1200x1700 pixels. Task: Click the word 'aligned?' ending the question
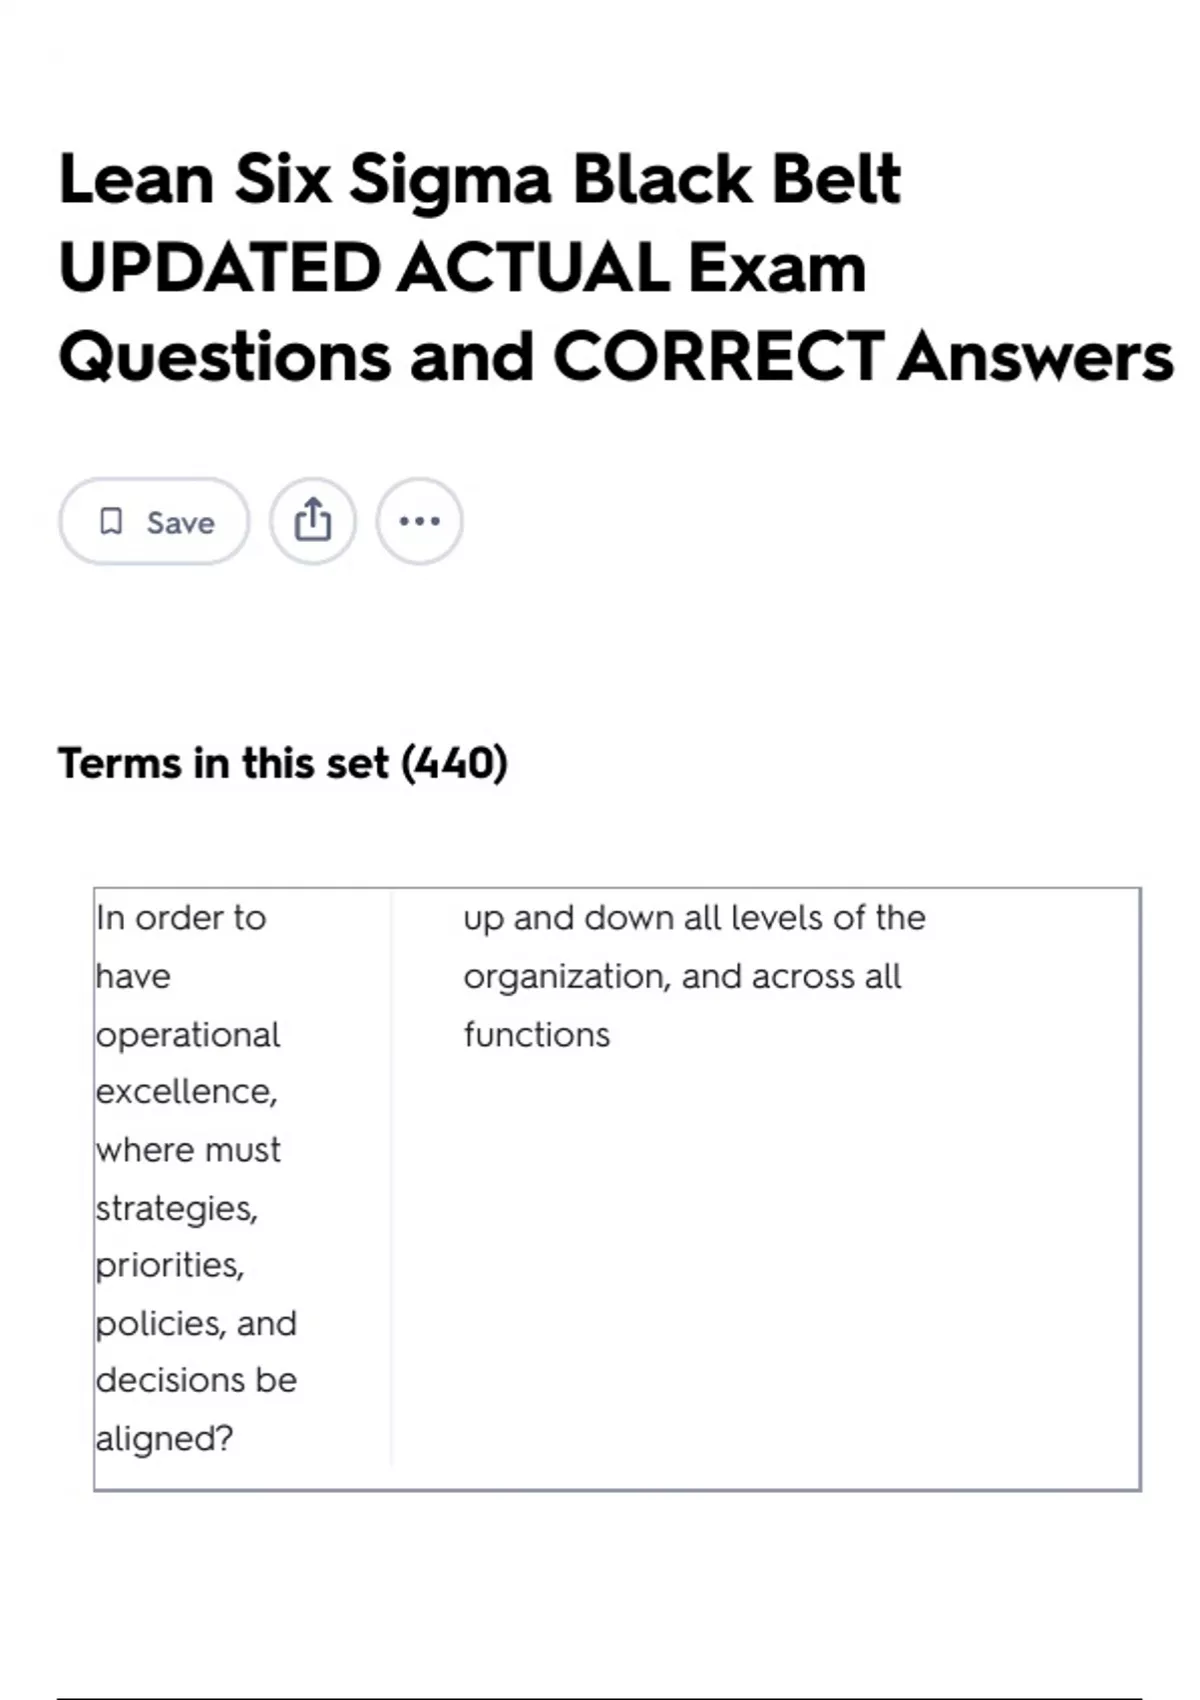click(165, 1438)
